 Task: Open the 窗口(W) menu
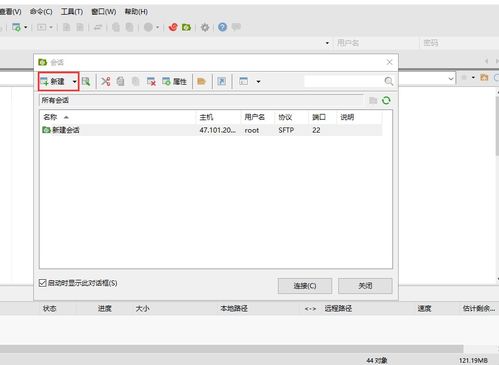tap(104, 12)
